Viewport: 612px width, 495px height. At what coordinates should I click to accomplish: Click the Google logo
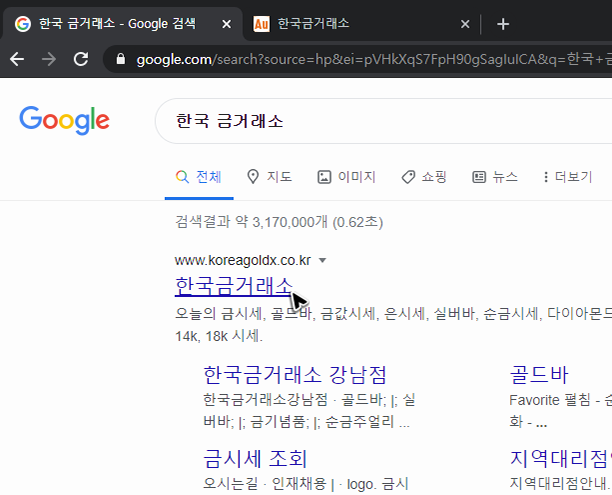64,120
